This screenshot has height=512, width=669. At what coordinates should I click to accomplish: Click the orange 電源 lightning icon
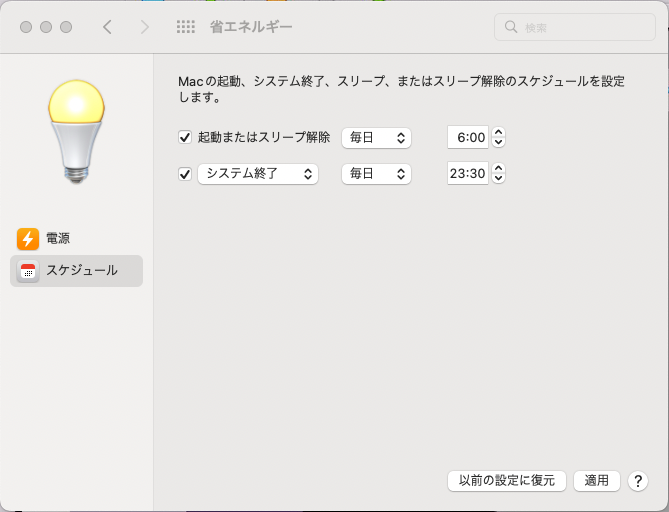28,239
